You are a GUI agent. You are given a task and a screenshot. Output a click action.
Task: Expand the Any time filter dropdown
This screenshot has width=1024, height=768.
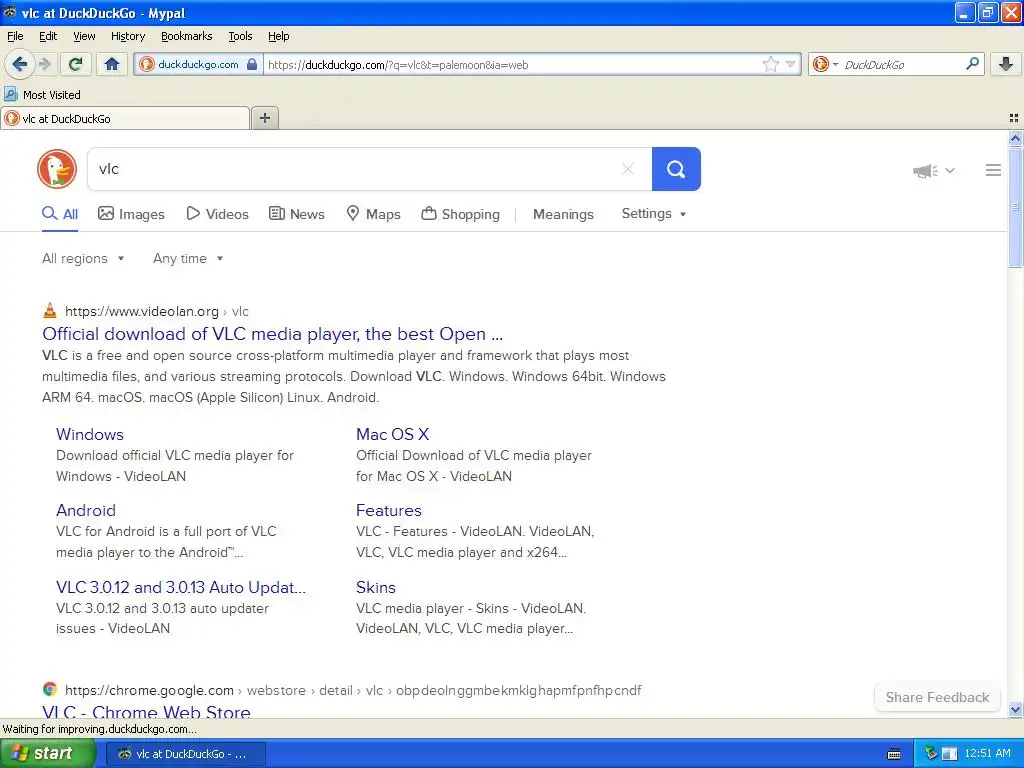tap(188, 259)
